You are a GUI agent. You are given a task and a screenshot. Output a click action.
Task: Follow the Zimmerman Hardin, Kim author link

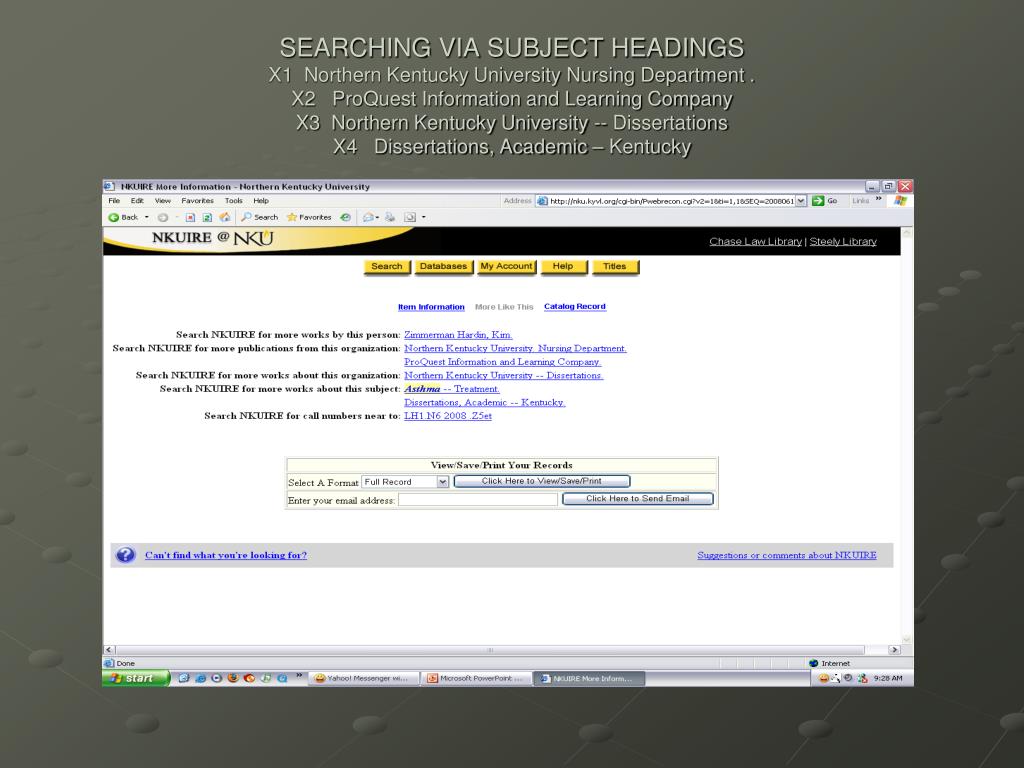coord(458,335)
